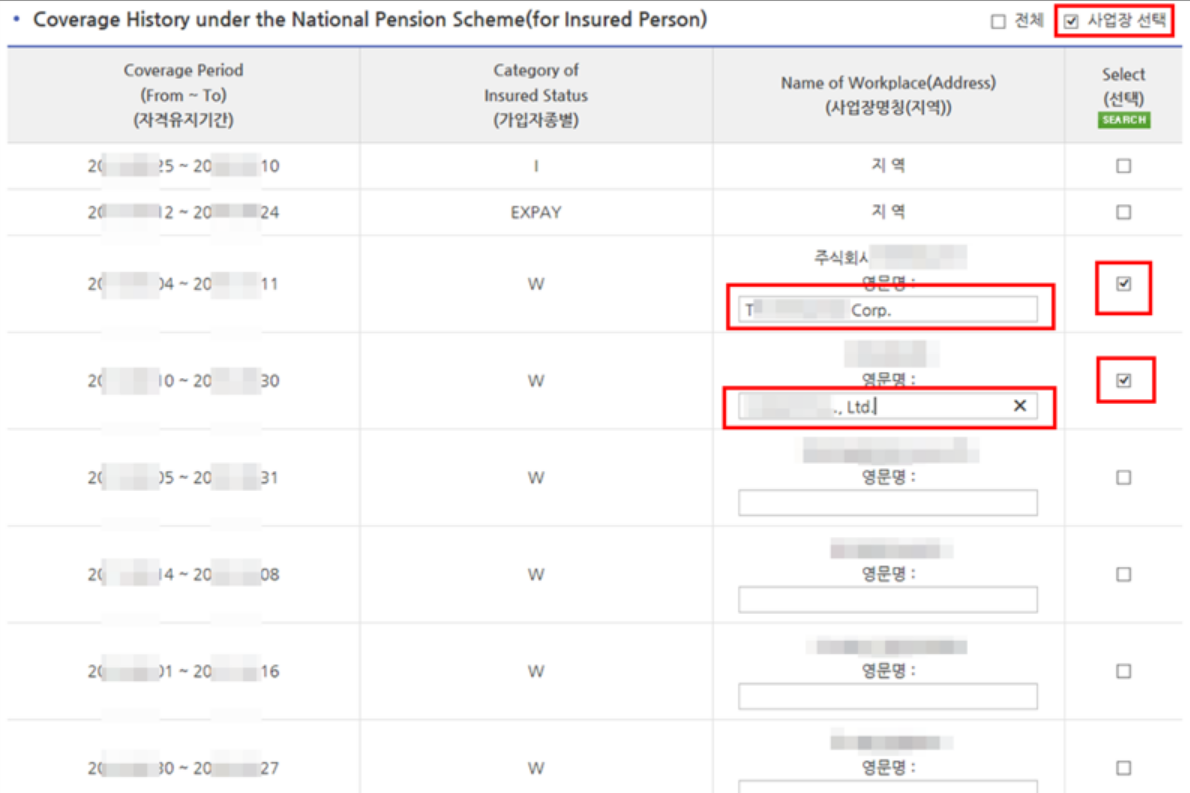Viewport: 1190px width, 793px height.
Task: Tick the checkbox for coverage row ending 31
Action: point(1124,478)
